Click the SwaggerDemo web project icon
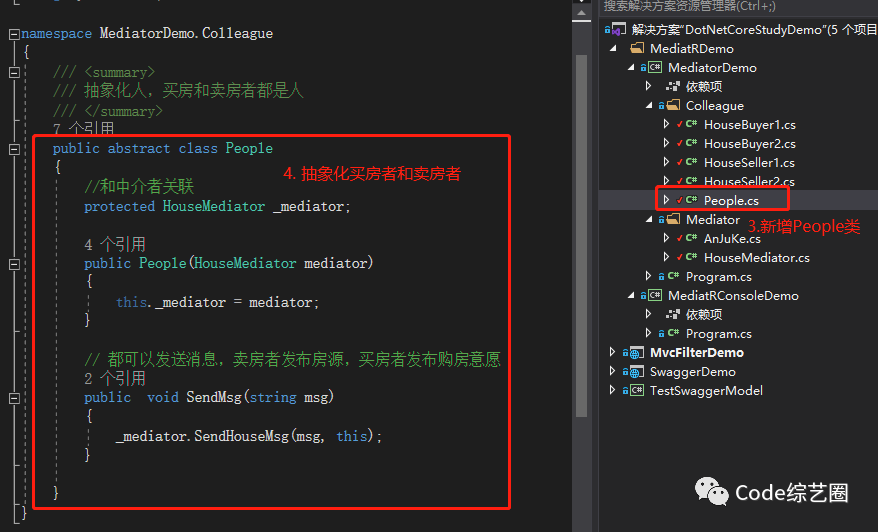Screen dimensions: 878x532 coord(637,372)
